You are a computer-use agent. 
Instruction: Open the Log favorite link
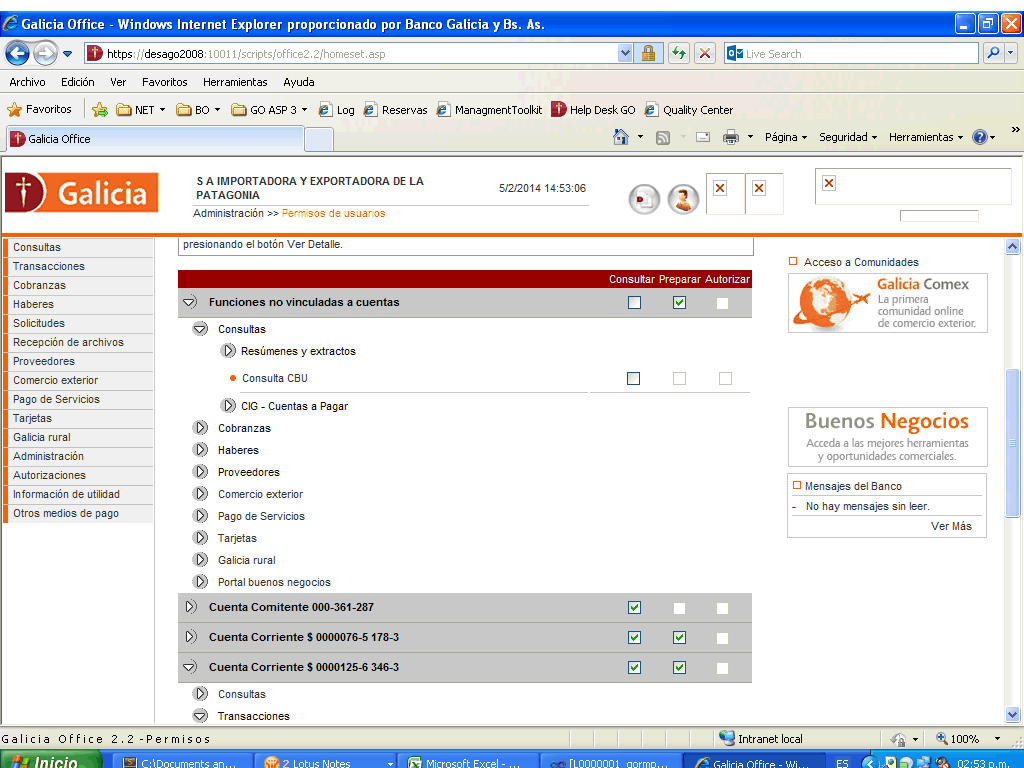click(x=336, y=110)
